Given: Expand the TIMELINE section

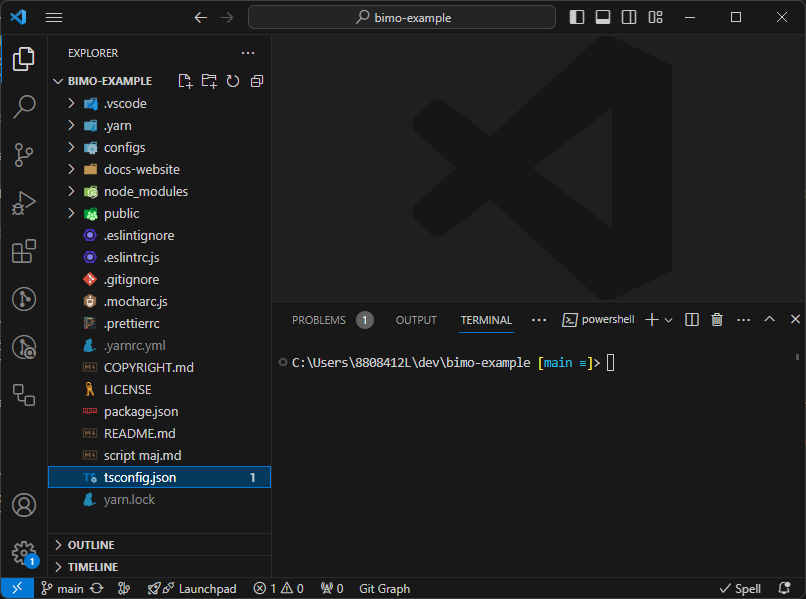Looking at the screenshot, I should 159,567.
